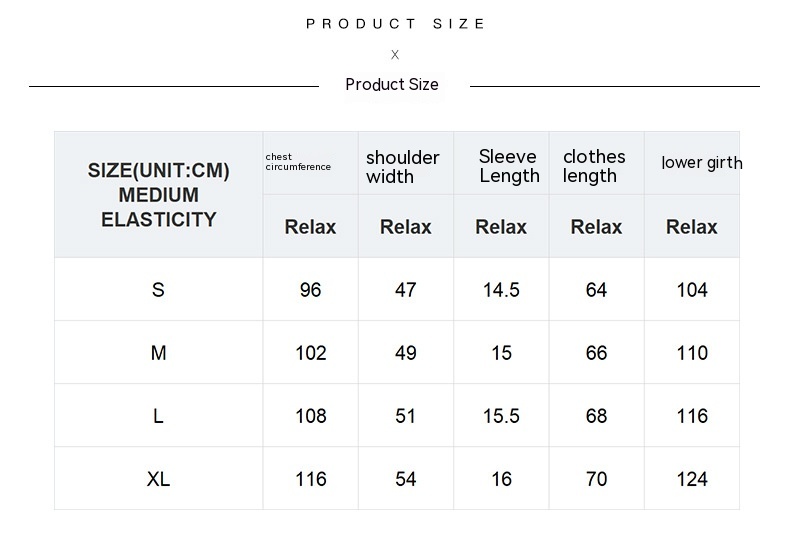
Task: Select the M size row label
Action: [158, 353]
